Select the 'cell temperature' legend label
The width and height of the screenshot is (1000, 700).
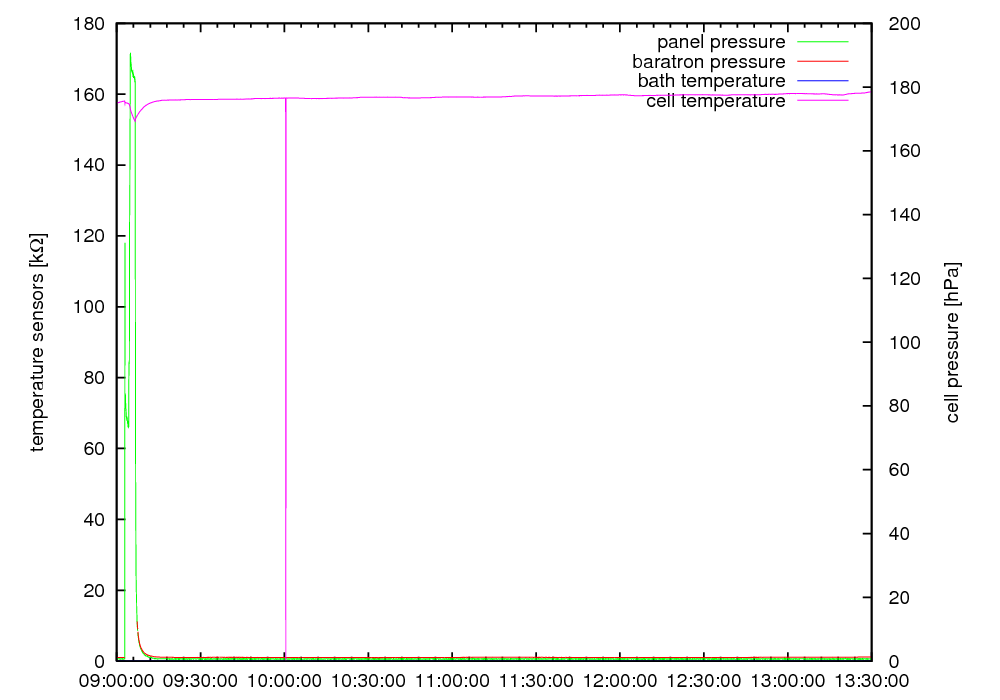point(715,101)
